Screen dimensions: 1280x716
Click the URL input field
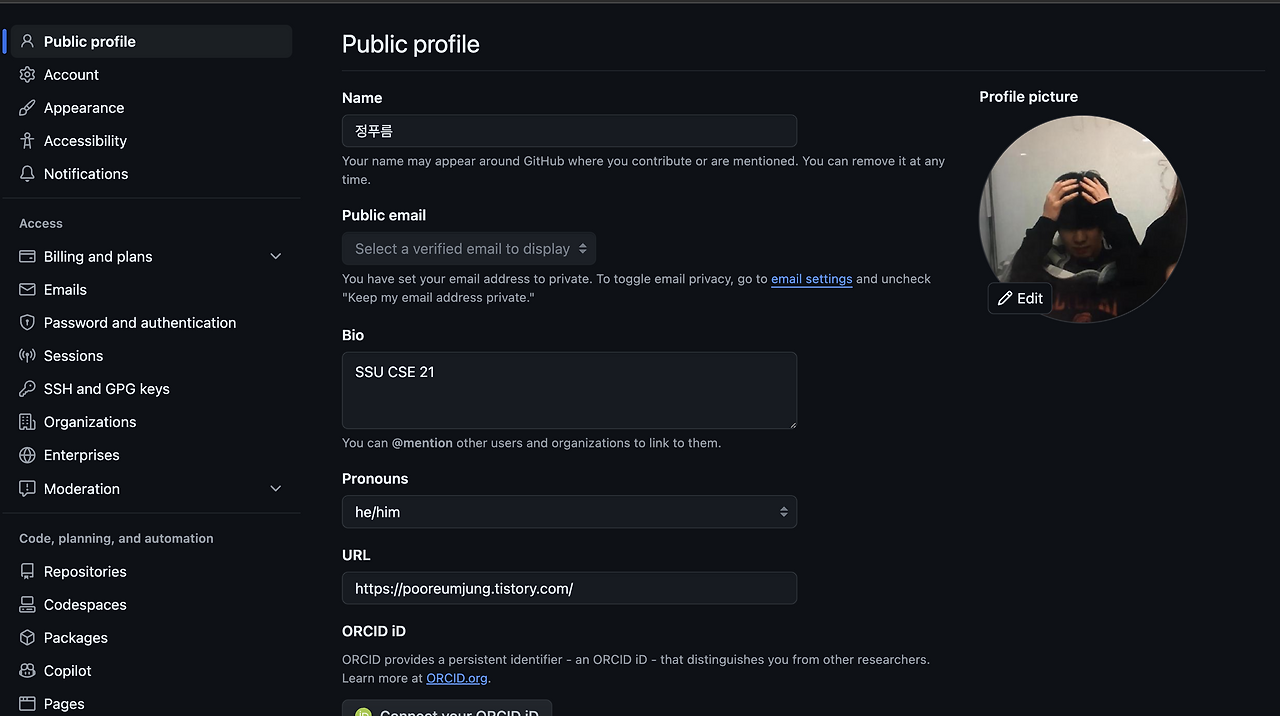tap(569, 588)
